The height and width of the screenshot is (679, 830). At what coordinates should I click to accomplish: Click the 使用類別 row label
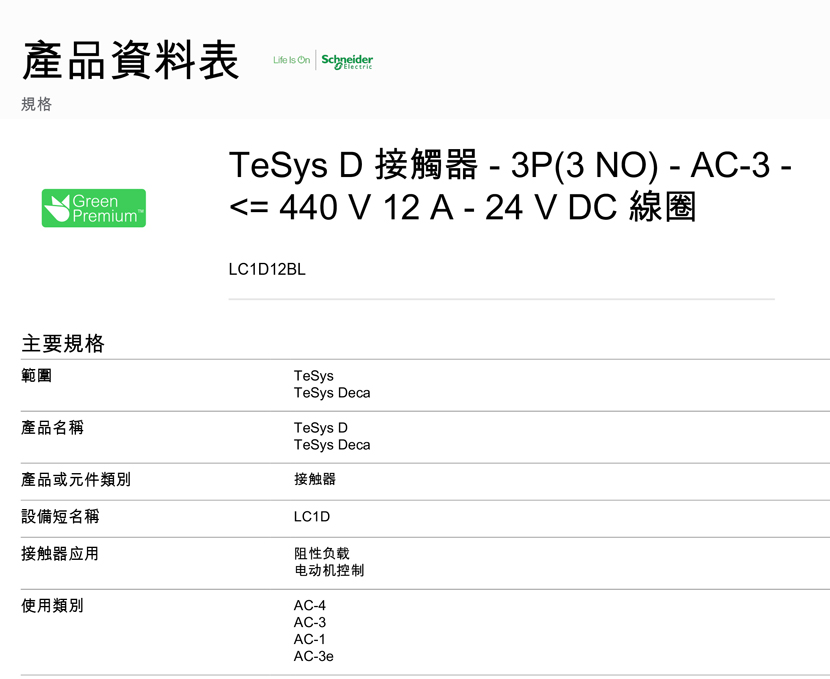tap(52, 605)
